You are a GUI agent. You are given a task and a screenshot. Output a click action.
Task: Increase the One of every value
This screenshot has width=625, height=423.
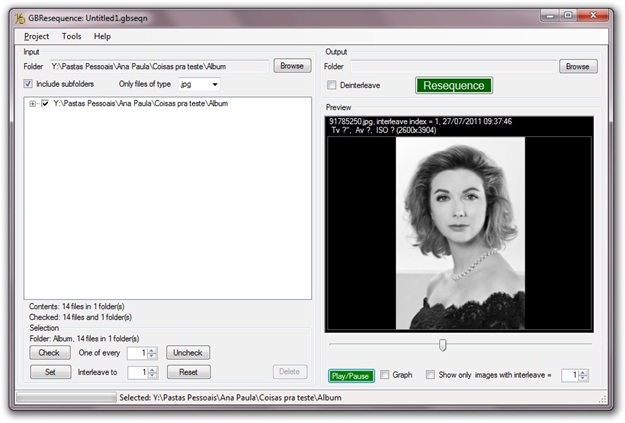pyautogui.click(x=152, y=350)
